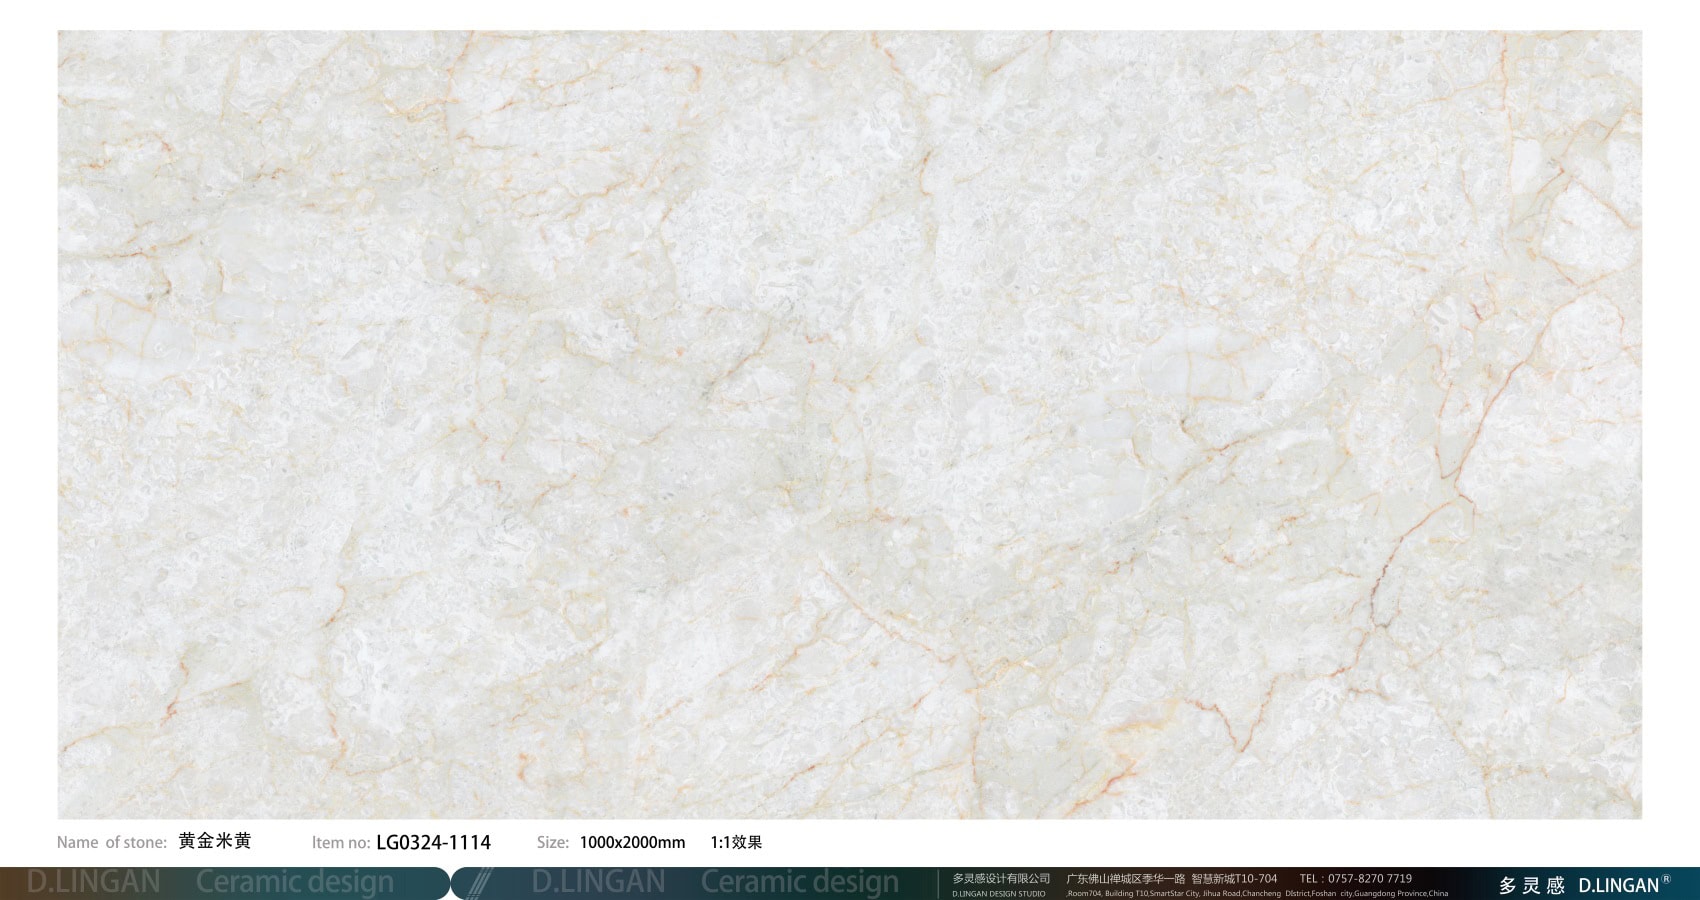Click the marble slab preview image
The height and width of the screenshot is (900, 1700).
click(x=849, y=424)
